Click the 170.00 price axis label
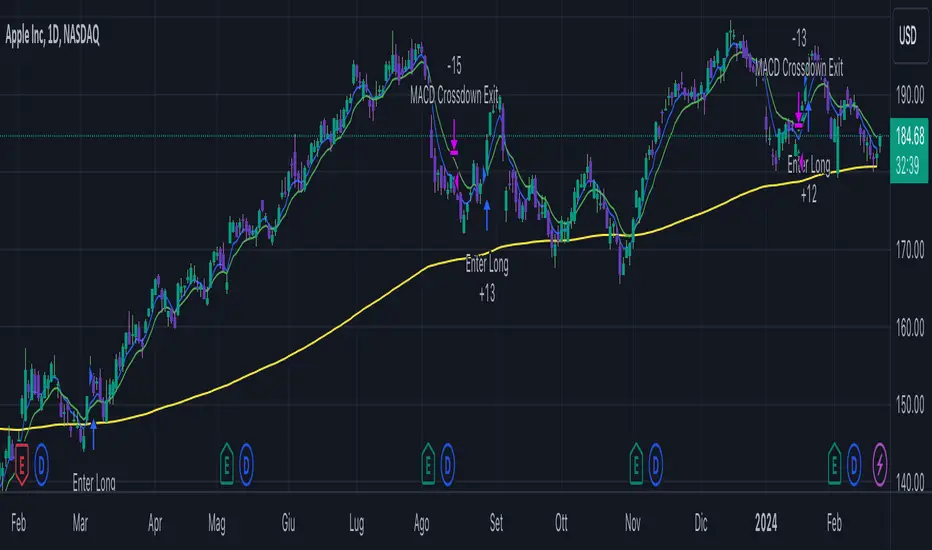 pyautogui.click(x=910, y=250)
